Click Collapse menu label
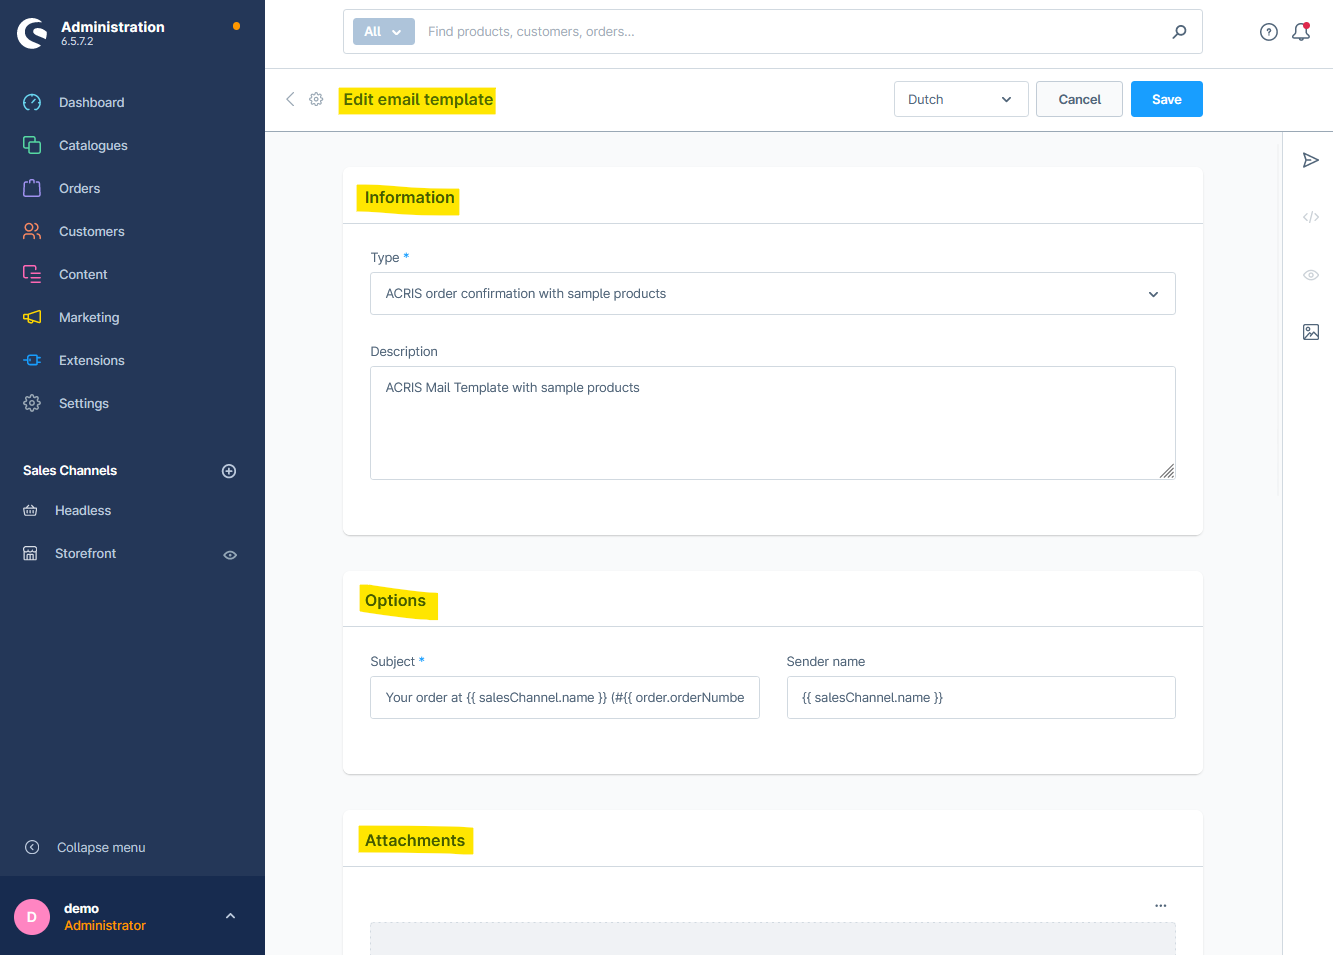Viewport: 1333px width, 955px height. pos(101,847)
